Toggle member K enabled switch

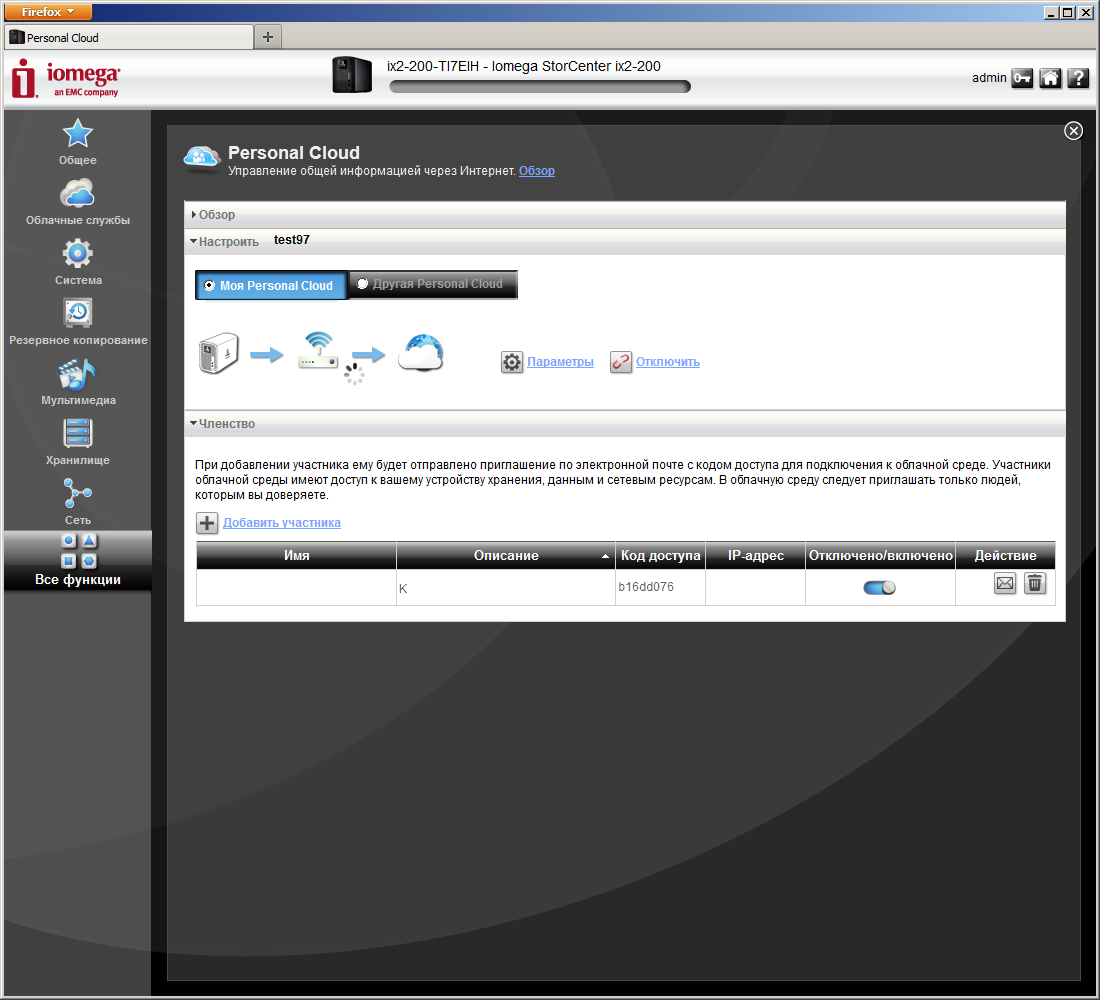coord(879,588)
